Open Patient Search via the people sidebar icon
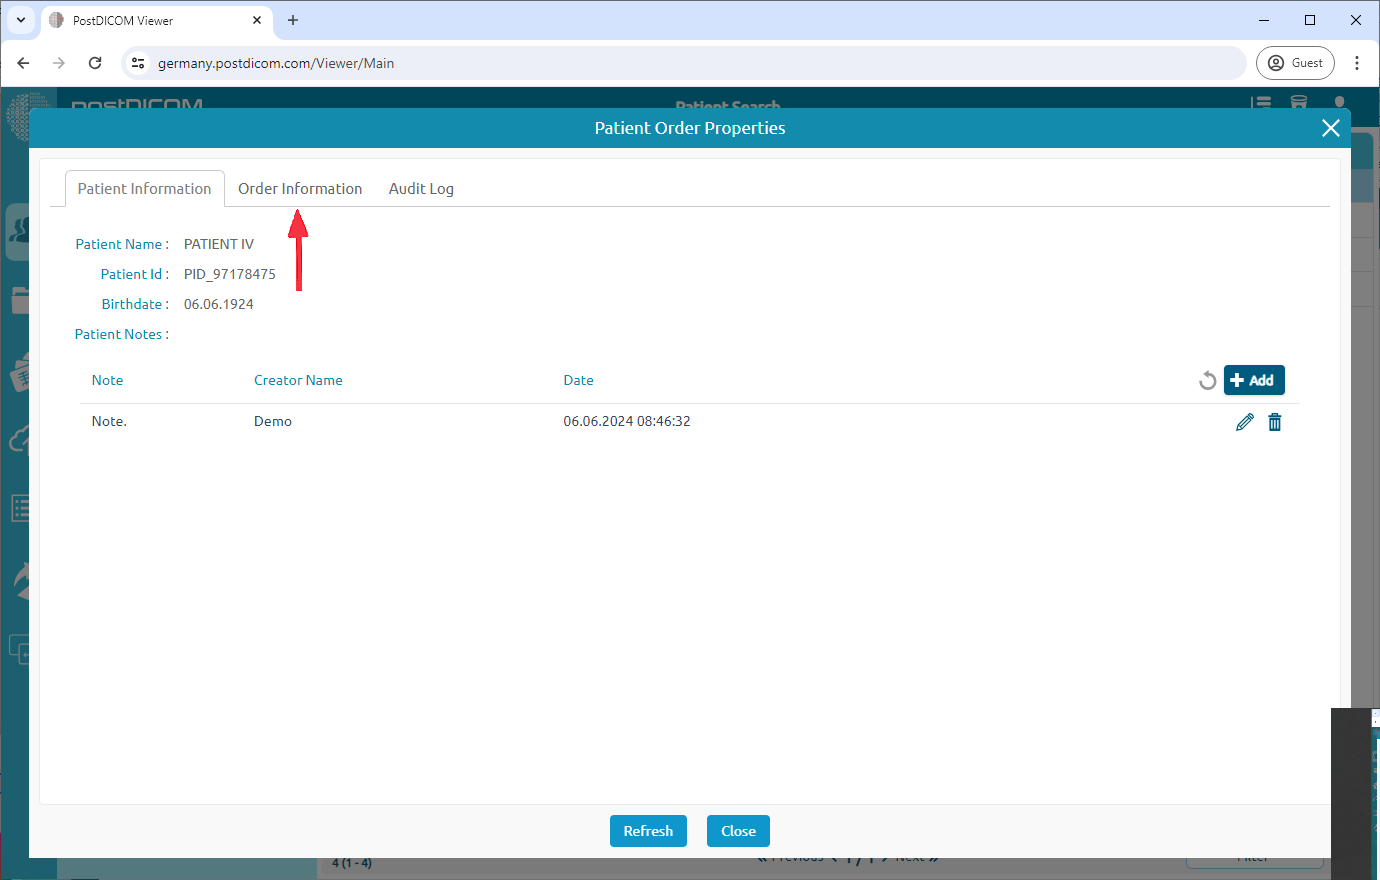The width and height of the screenshot is (1380, 880). 20,231
